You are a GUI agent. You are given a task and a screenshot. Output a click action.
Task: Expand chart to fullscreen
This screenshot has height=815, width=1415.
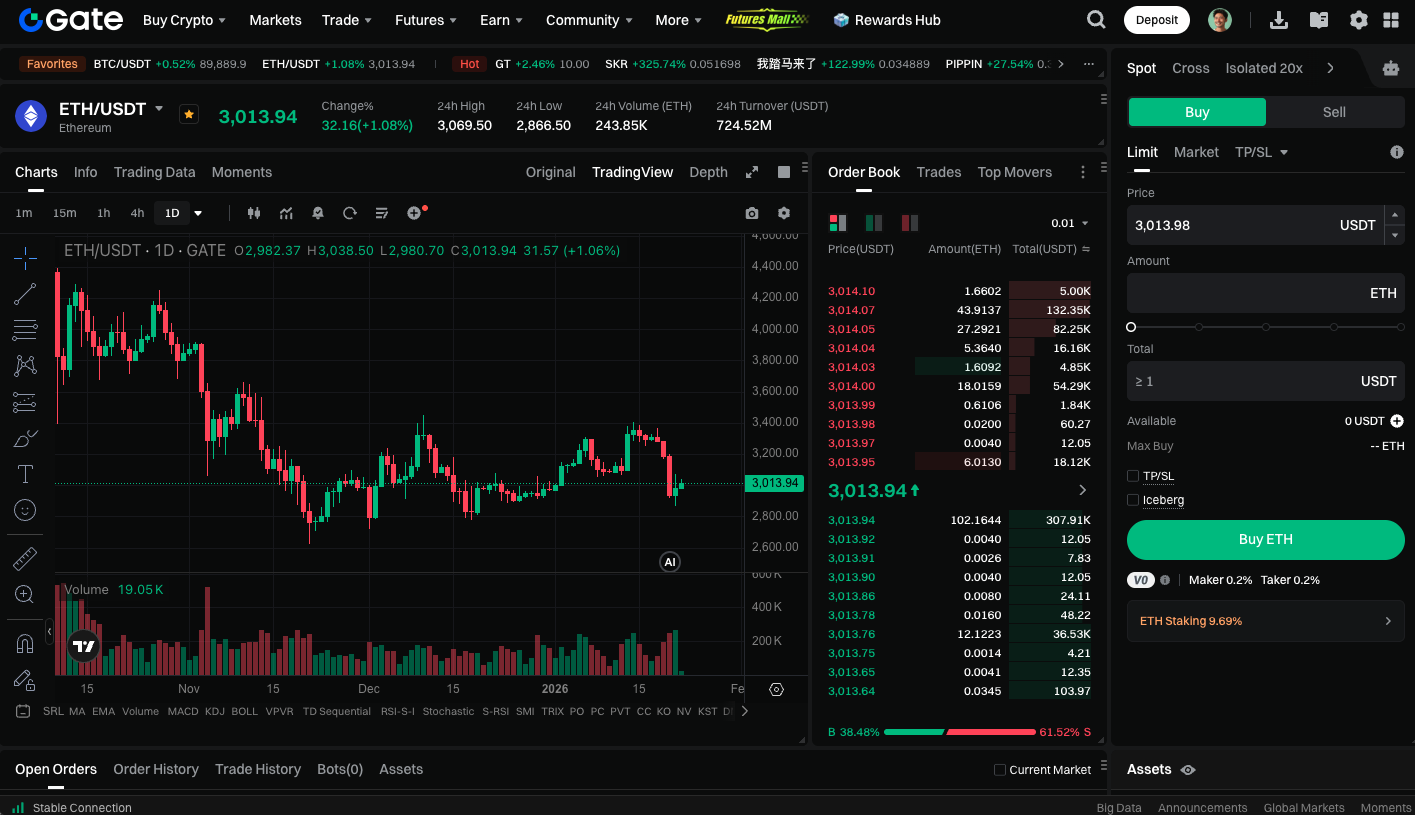752,172
